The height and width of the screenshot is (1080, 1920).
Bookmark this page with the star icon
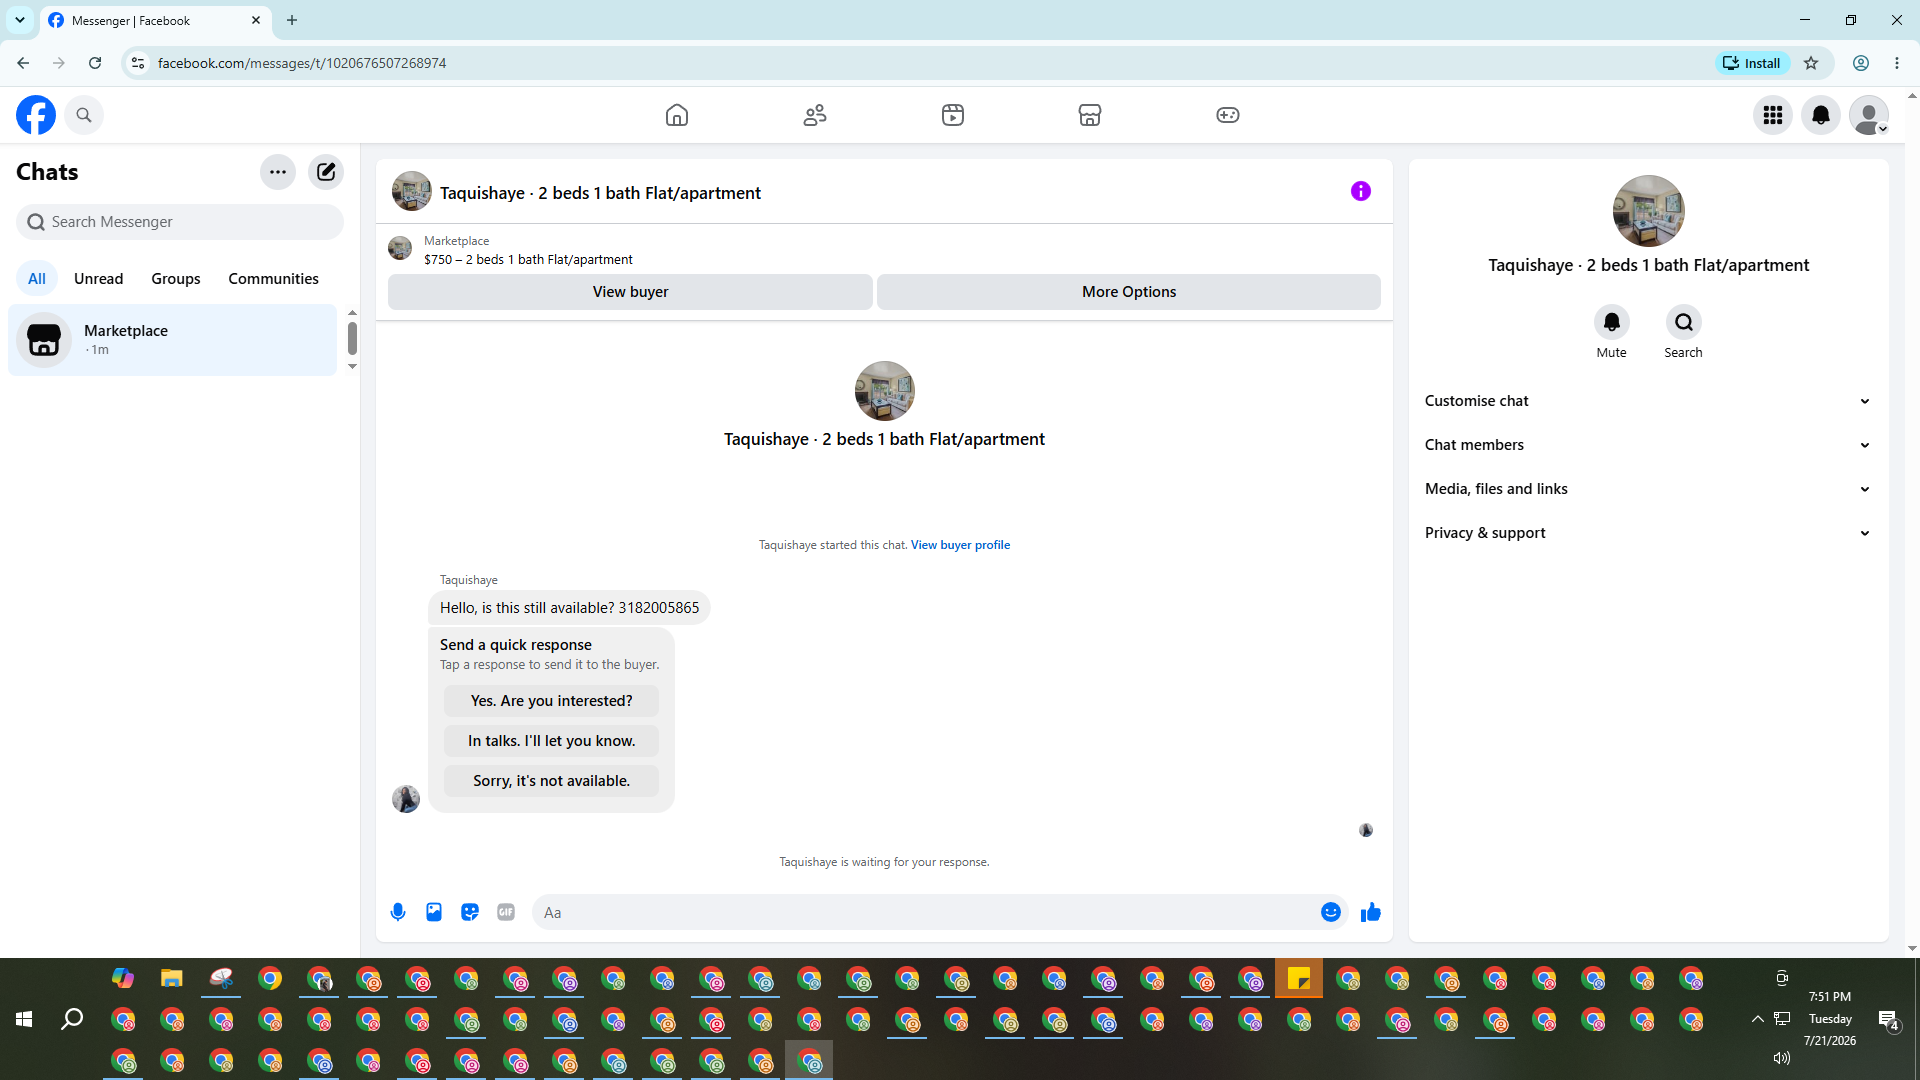pos(1811,63)
